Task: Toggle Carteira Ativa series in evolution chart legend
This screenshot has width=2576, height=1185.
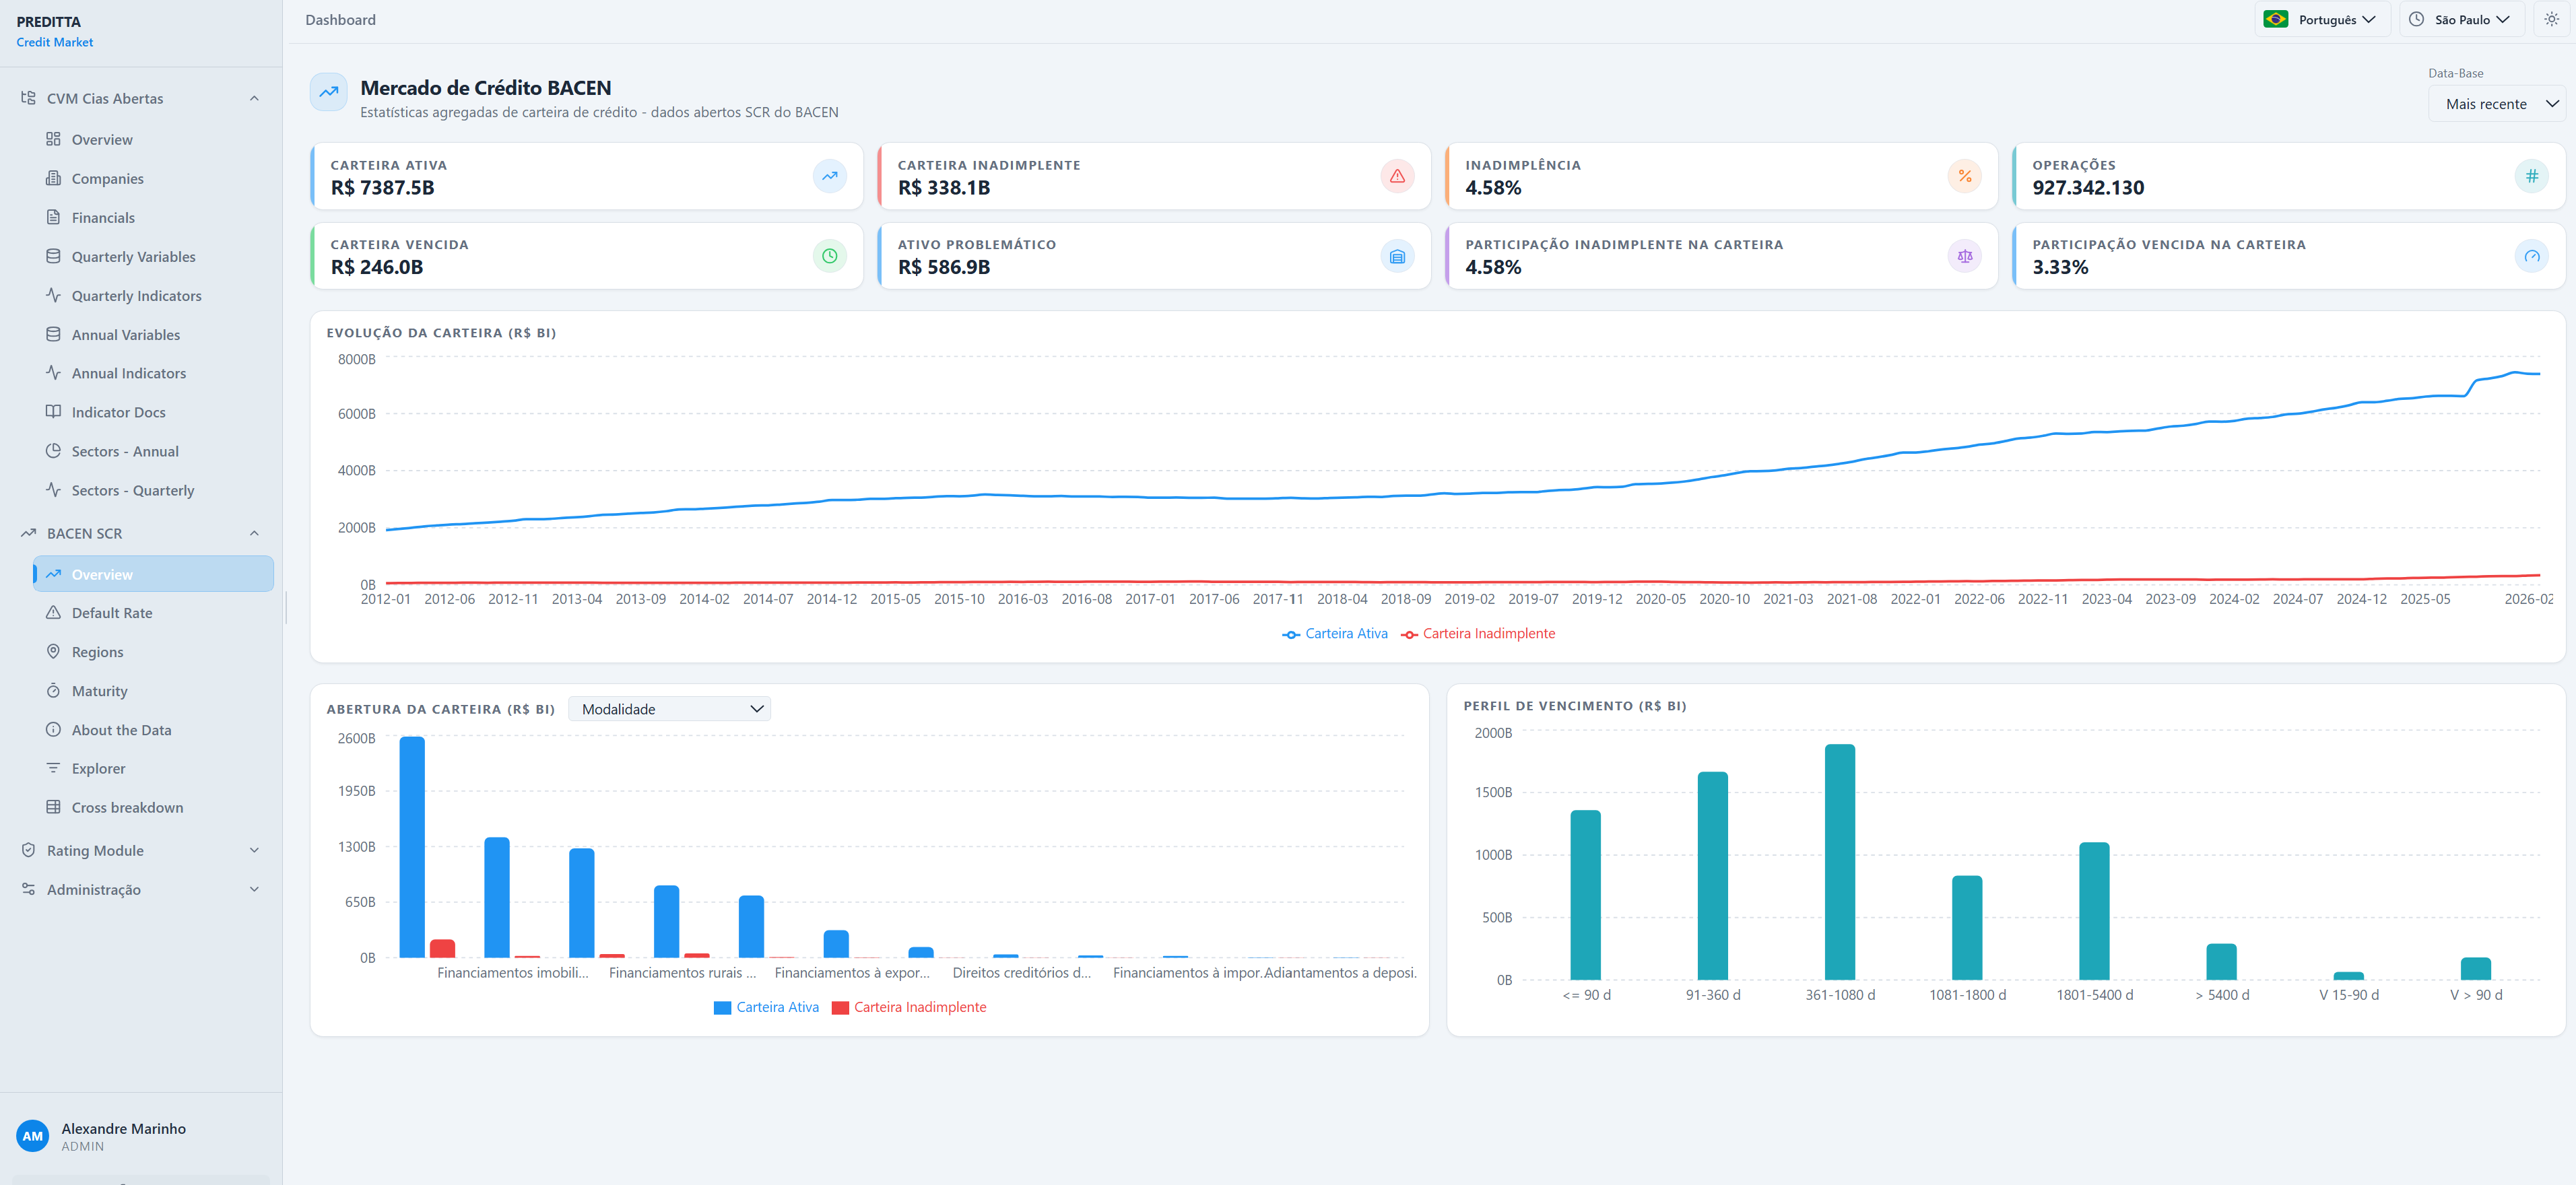Action: coord(1335,634)
